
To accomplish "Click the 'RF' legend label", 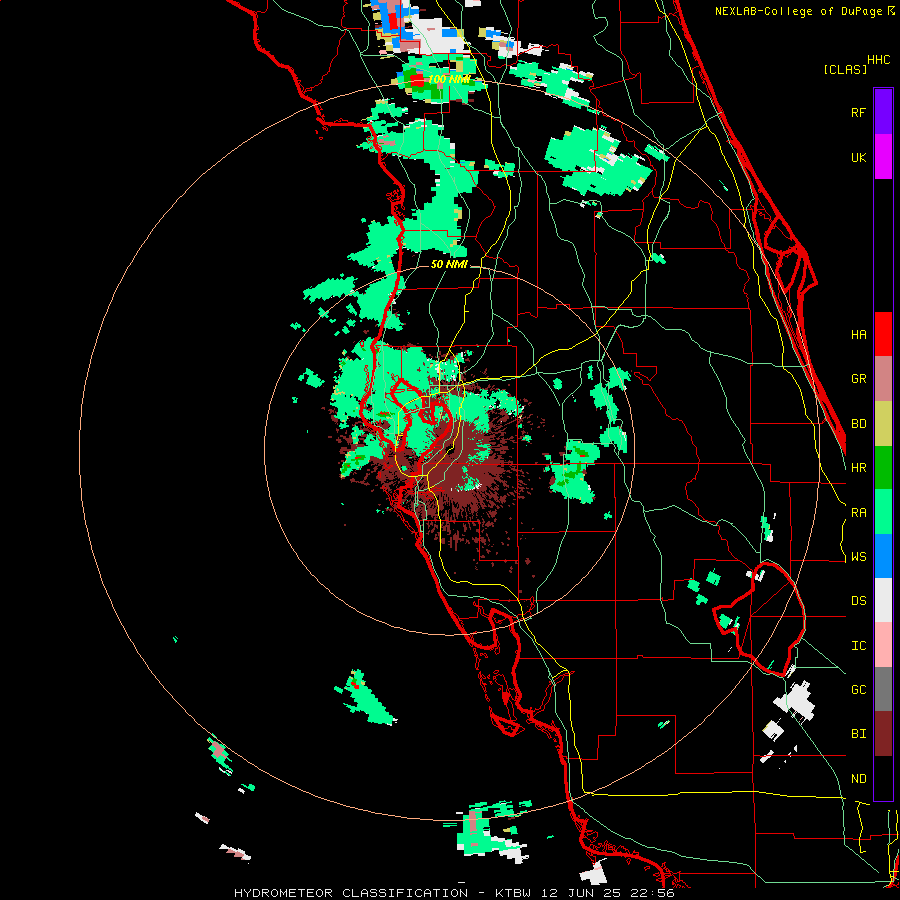I will point(858,112).
